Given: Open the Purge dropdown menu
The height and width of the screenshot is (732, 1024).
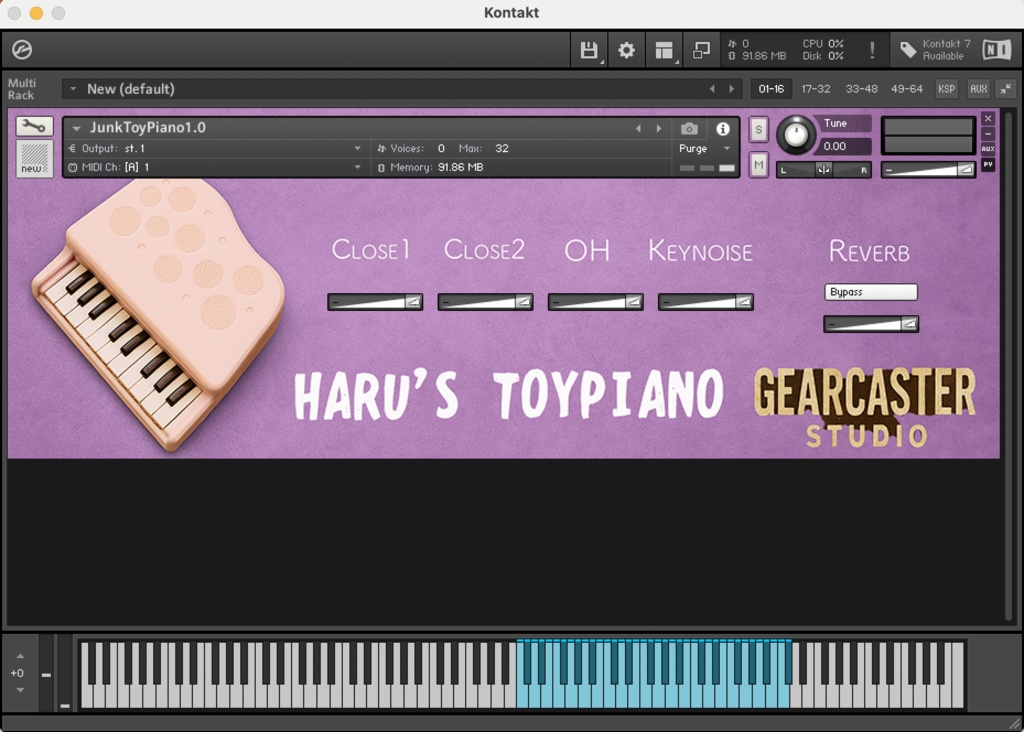Looking at the screenshot, I should (705, 148).
